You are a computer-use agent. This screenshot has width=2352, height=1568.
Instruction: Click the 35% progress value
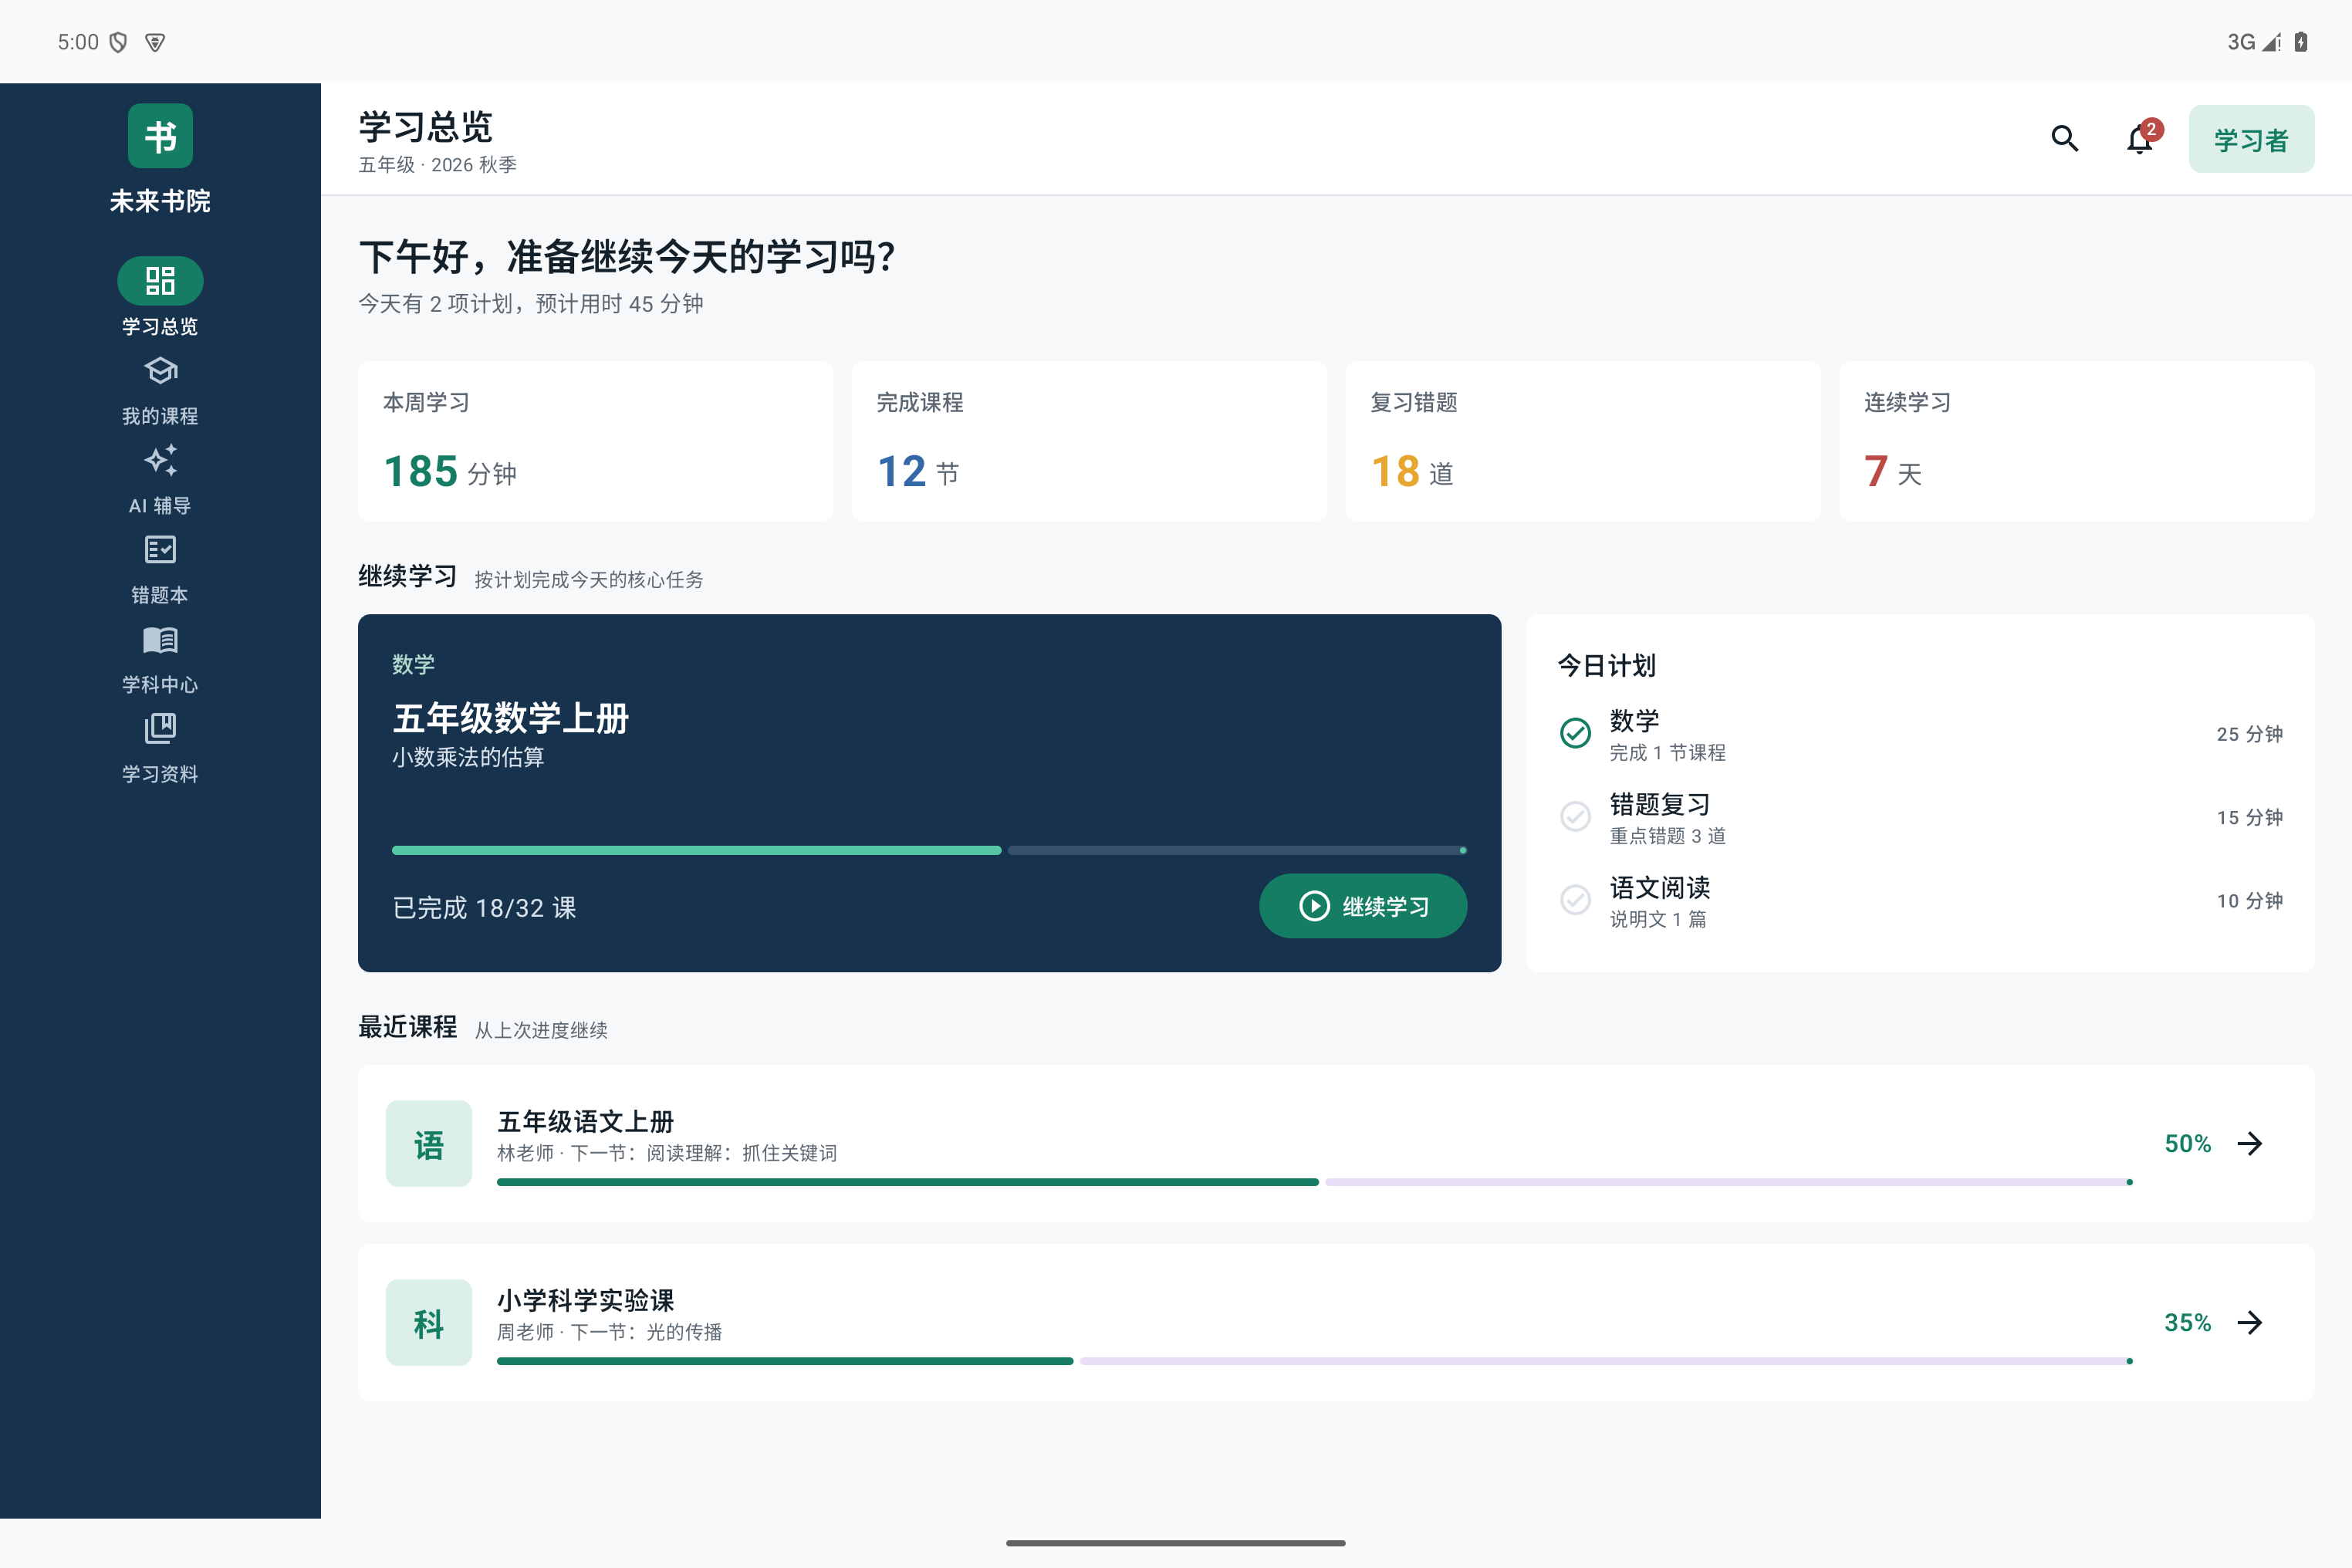click(x=2187, y=1322)
